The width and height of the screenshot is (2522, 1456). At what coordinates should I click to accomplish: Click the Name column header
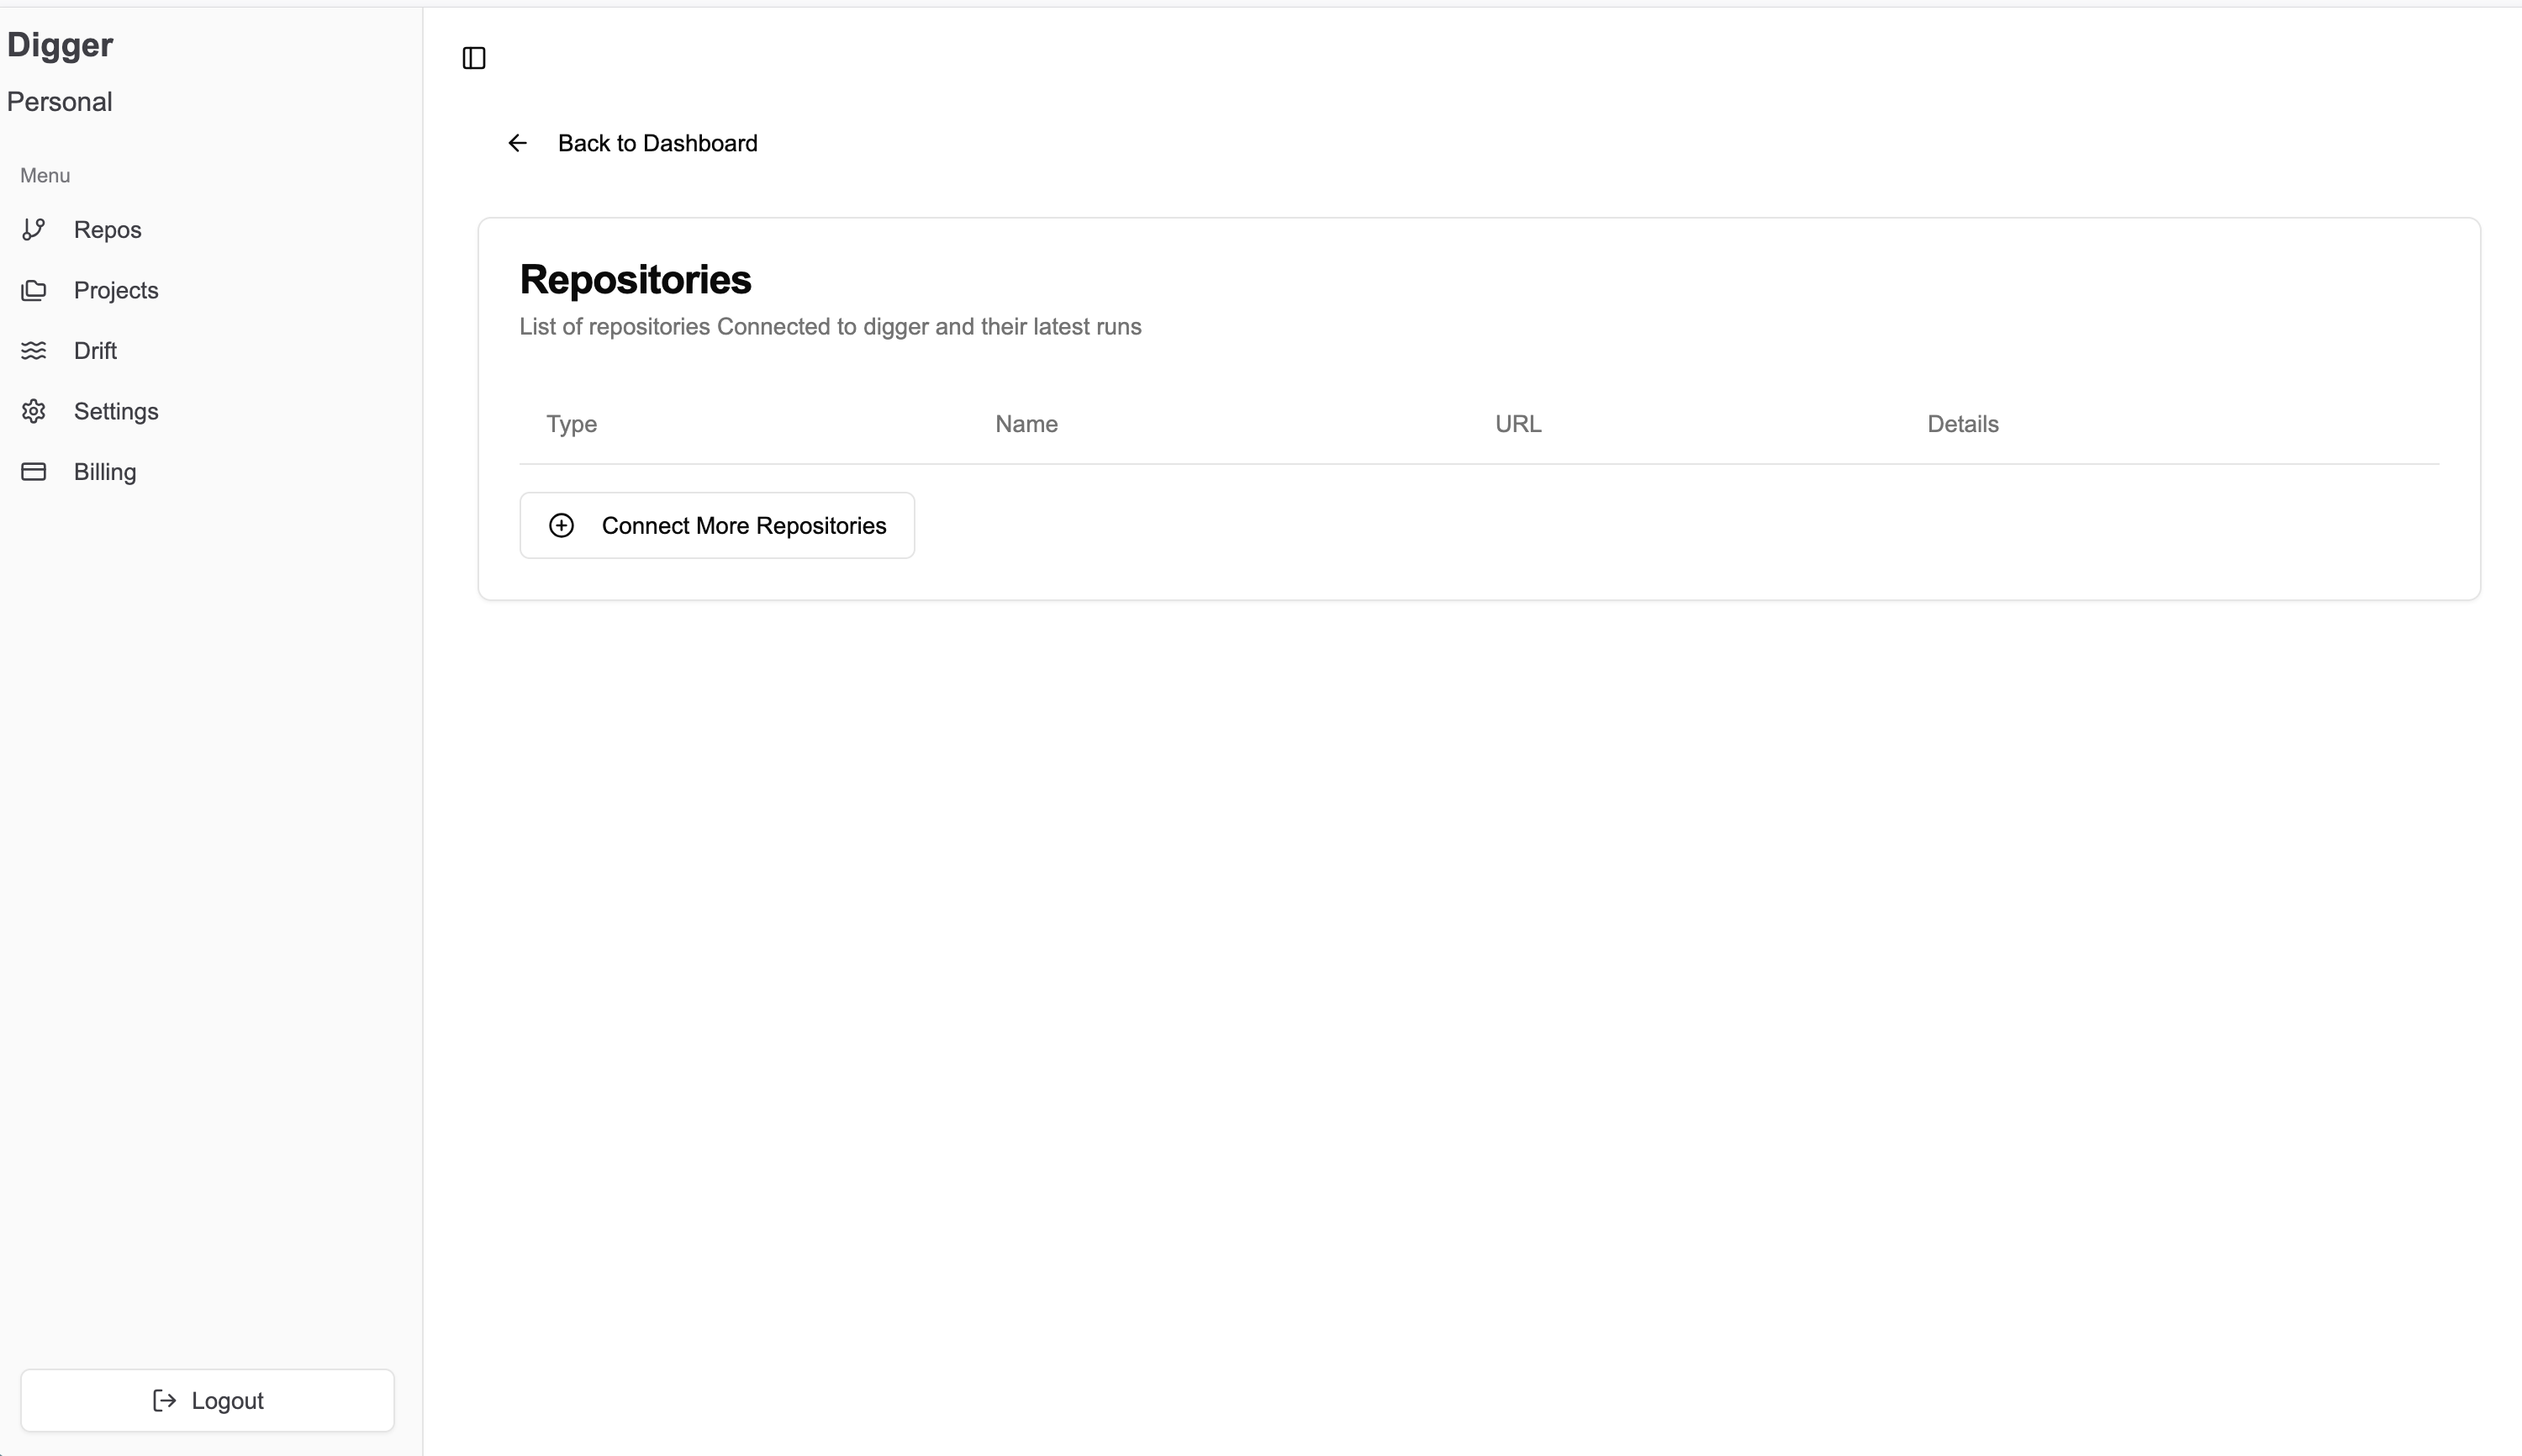[1026, 424]
